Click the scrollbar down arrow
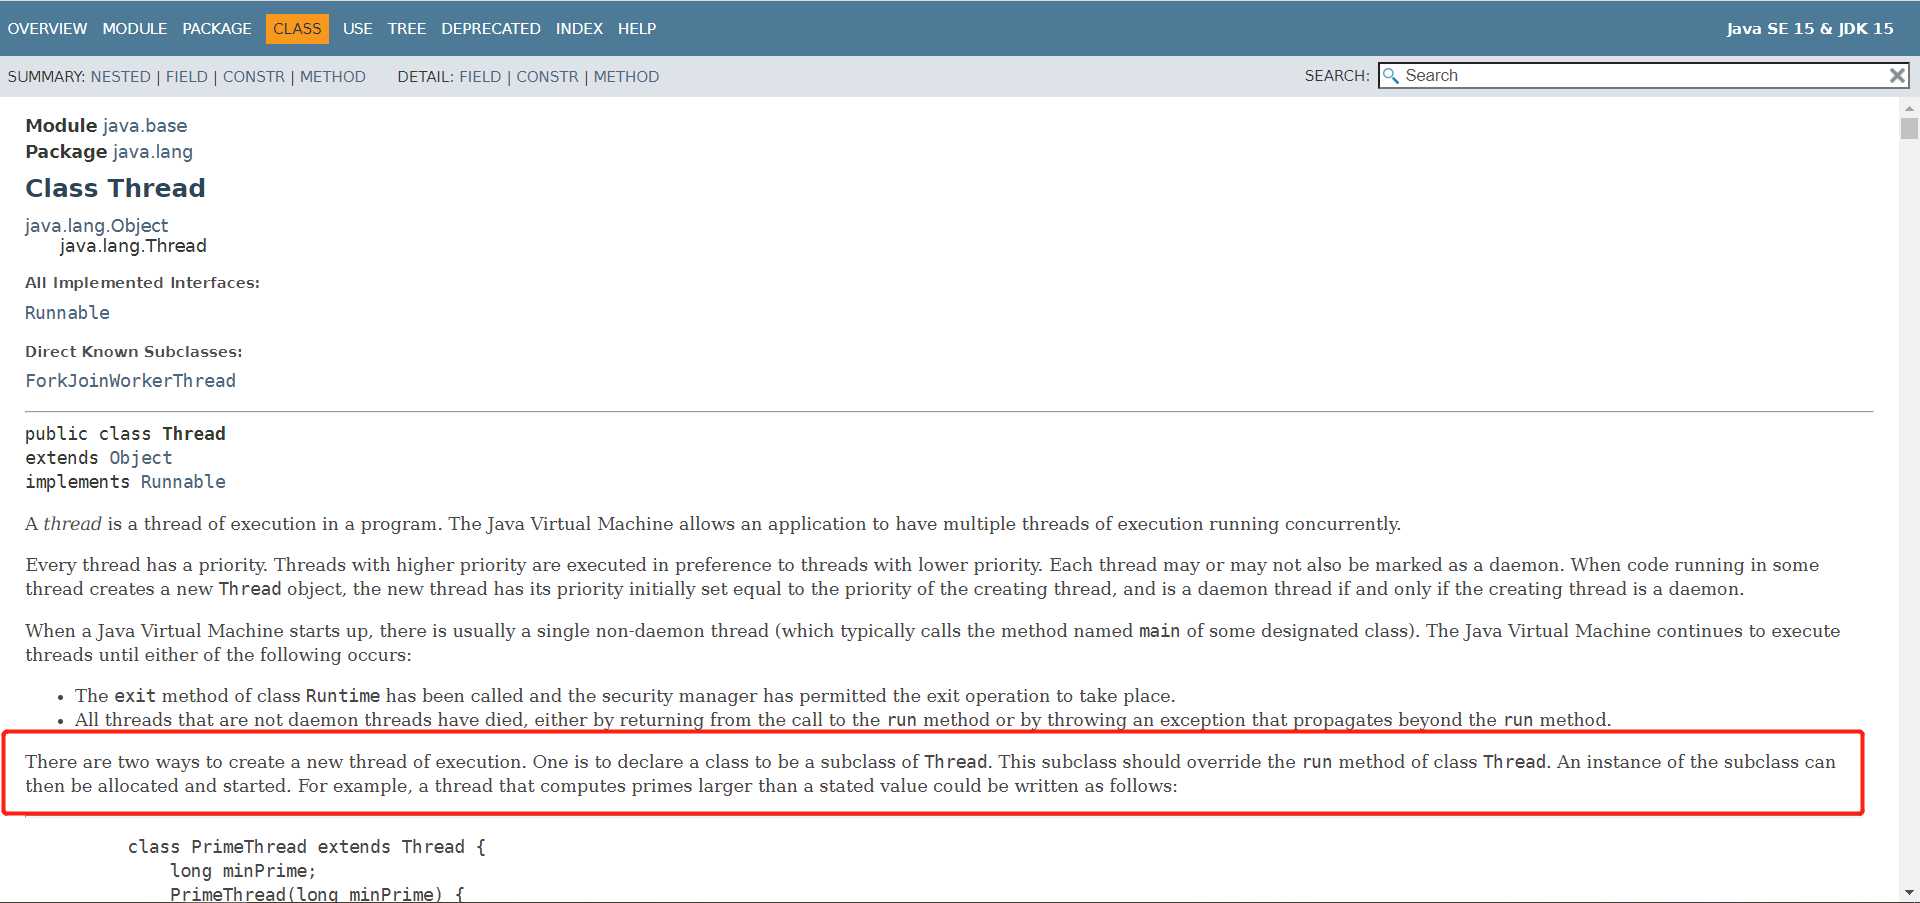 point(1909,892)
